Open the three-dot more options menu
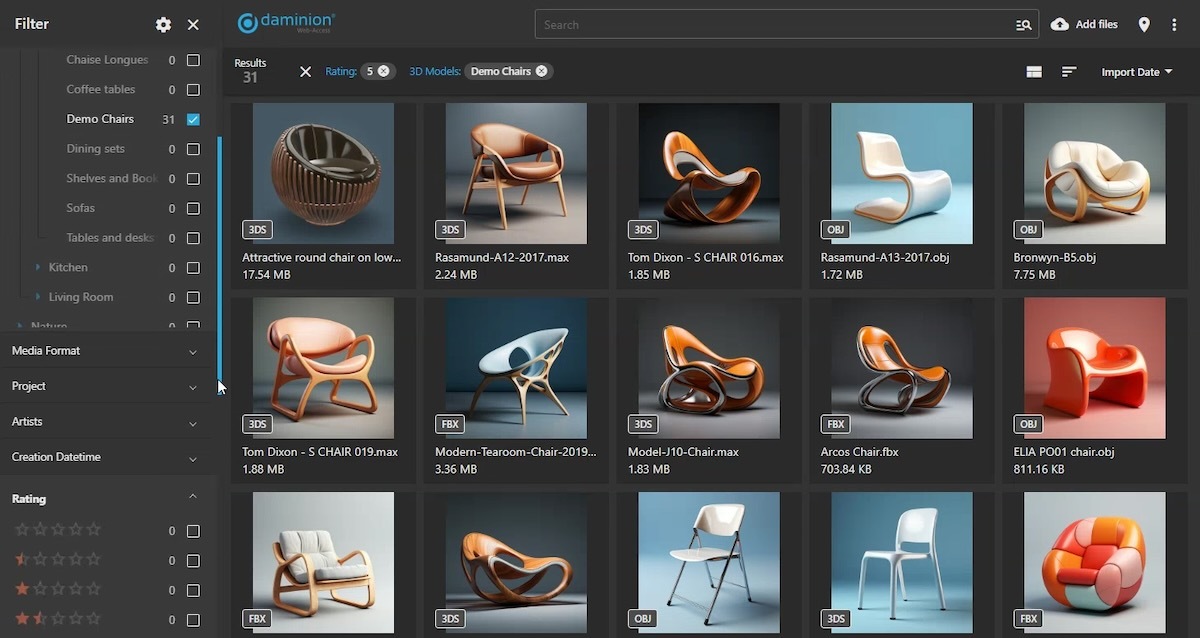Image resolution: width=1200 pixels, height=638 pixels. 1174,25
